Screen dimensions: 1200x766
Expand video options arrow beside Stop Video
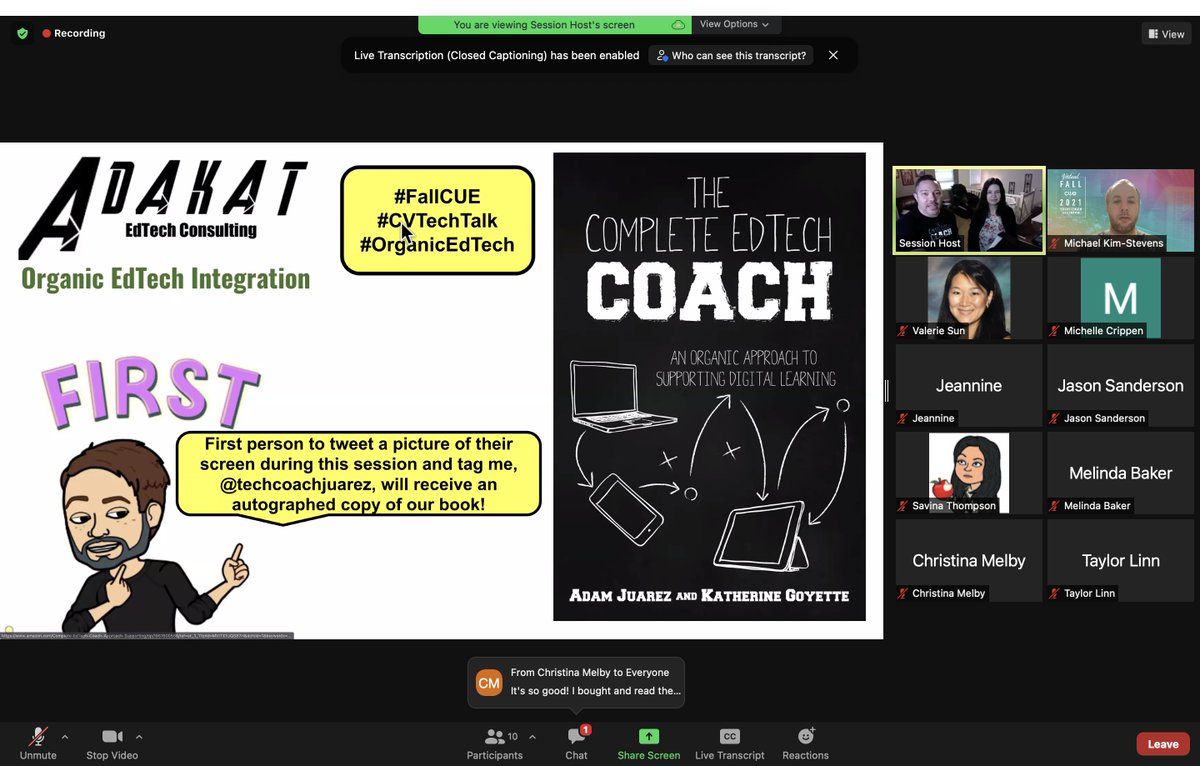(139, 737)
